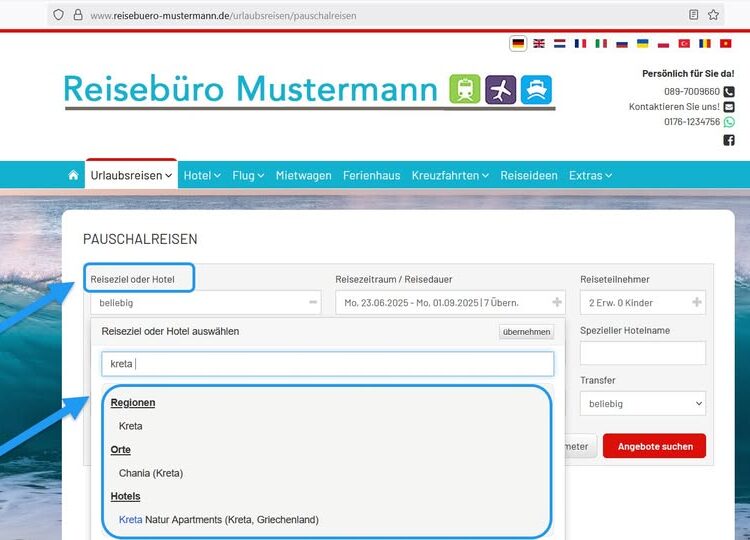Choose Kreta Natur Apartments hotel suggestion
Image resolution: width=750 pixels, height=540 pixels.
219,519
